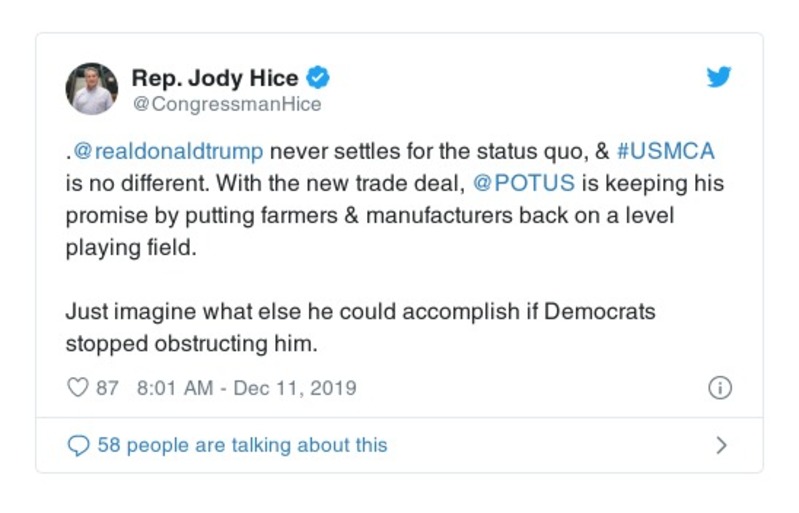Open the @realdonaldtrump mention
The height and width of the screenshot is (513, 799).
point(168,152)
